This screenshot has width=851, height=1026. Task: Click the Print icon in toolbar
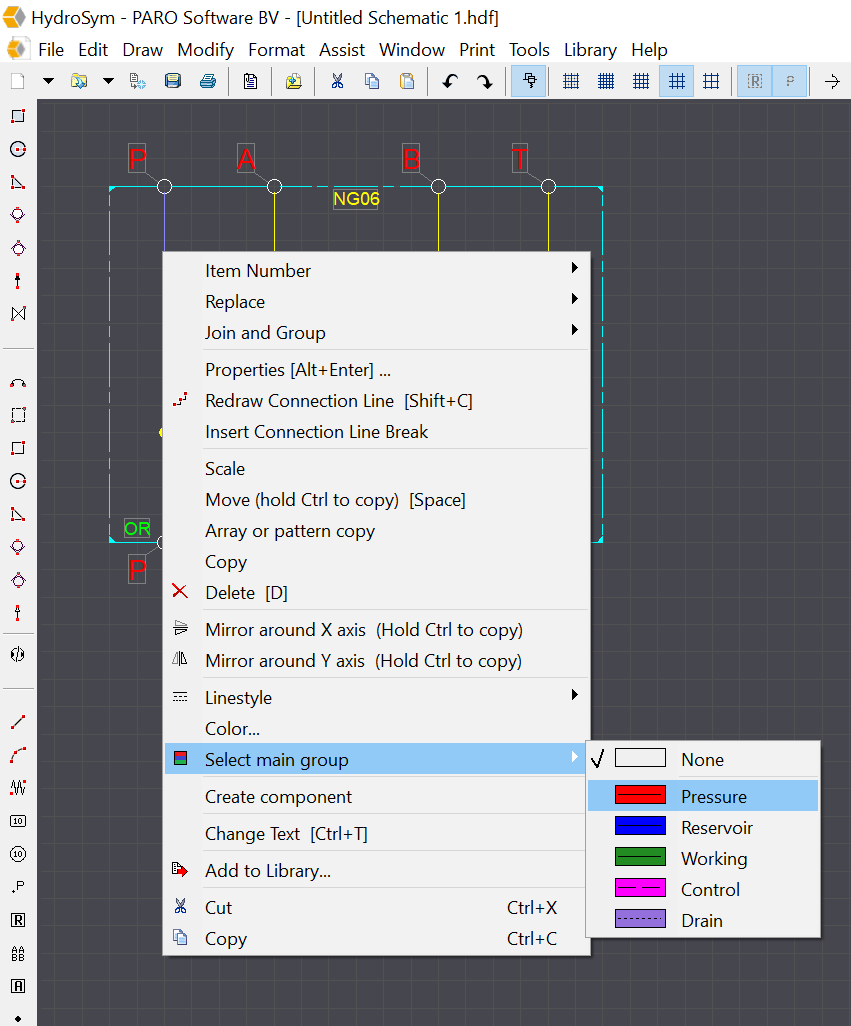(x=208, y=81)
